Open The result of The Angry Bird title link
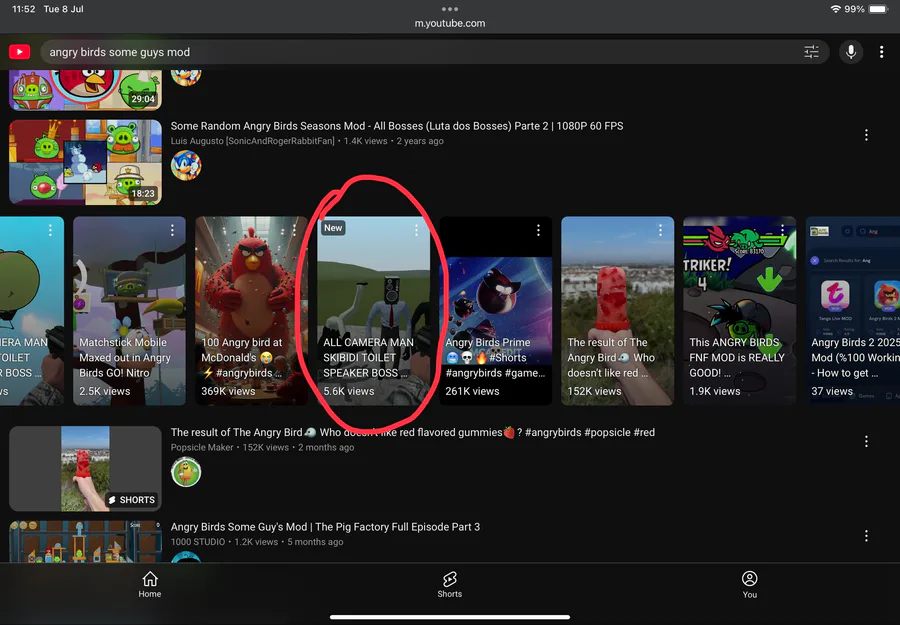900x625 pixels. (413, 432)
